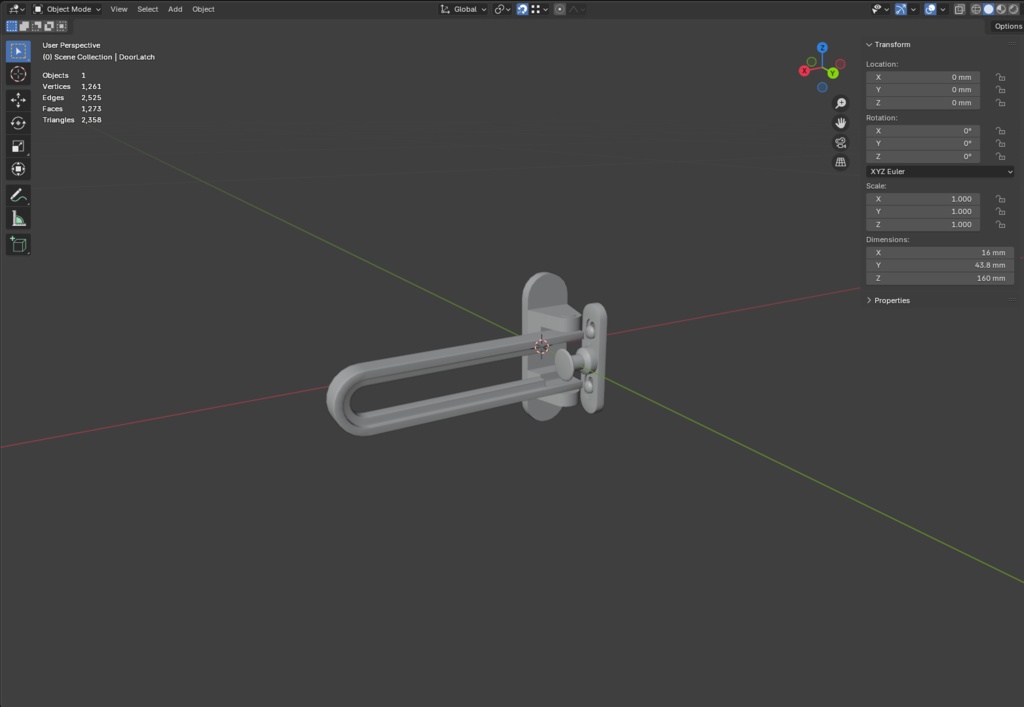Viewport: 1024px width, 707px height.
Task: Click the pan hand viewport icon
Action: coord(840,123)
